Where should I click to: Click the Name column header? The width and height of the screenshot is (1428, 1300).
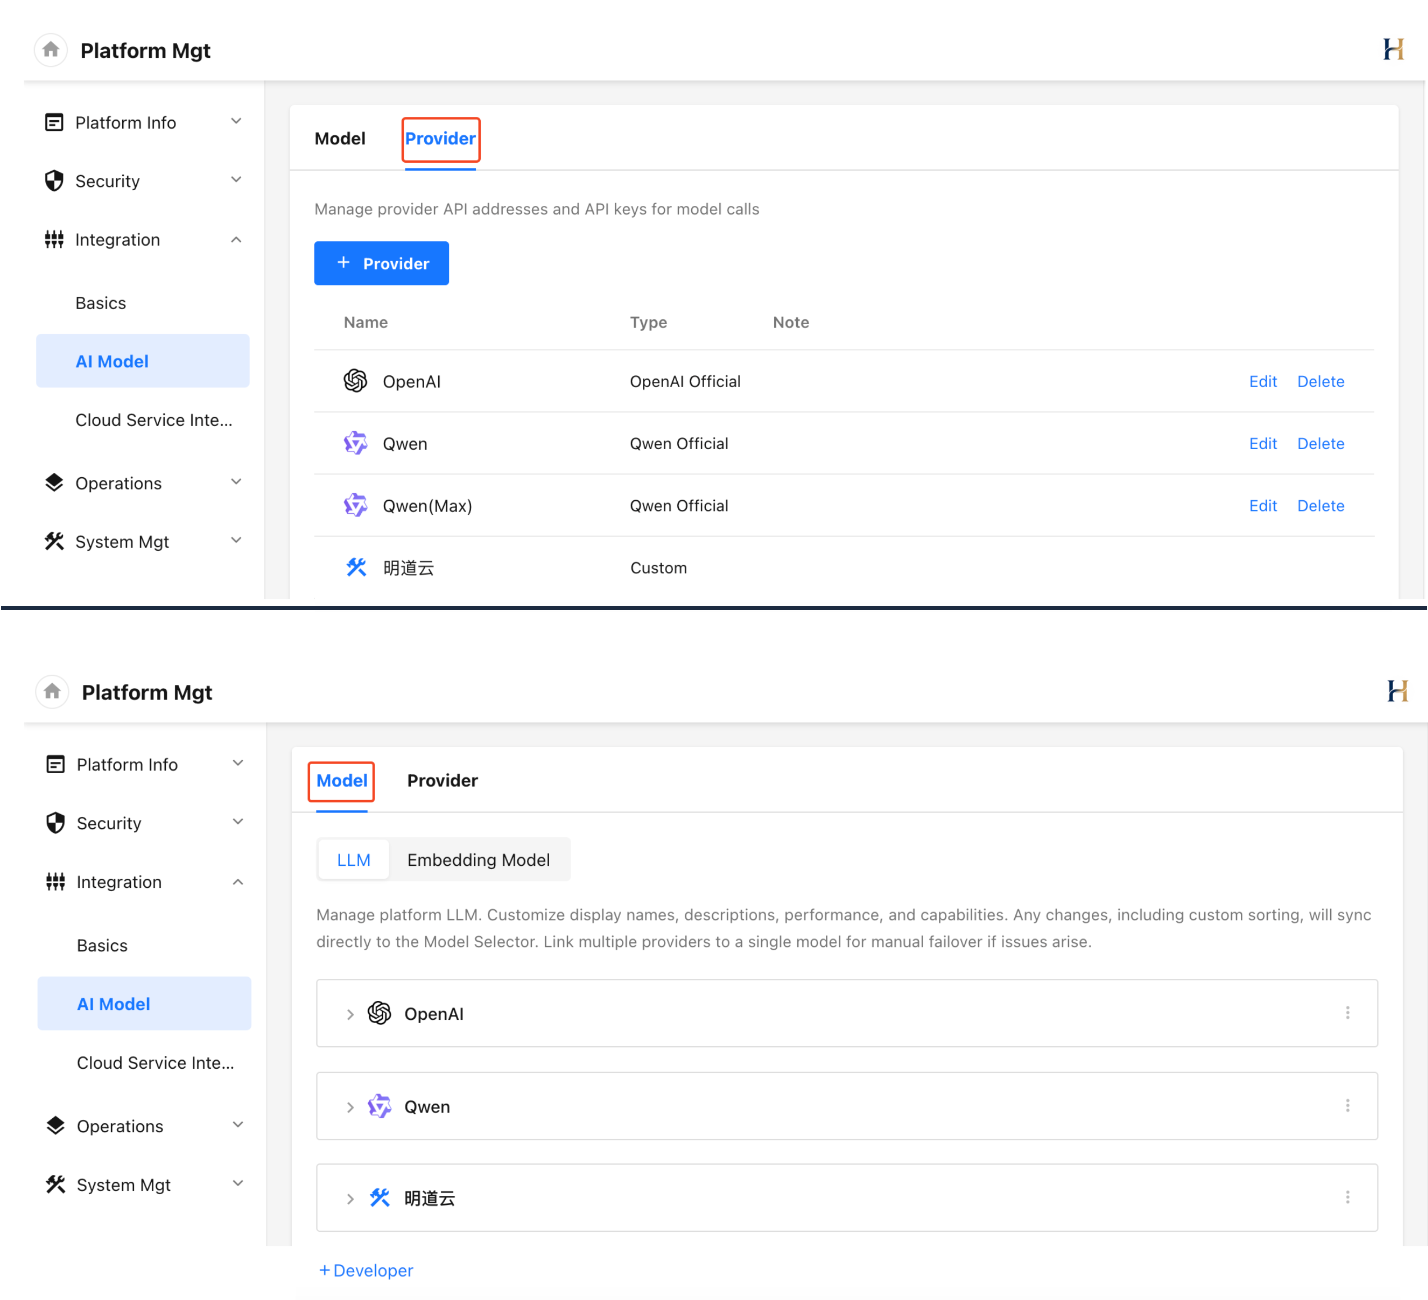point(366,322)
